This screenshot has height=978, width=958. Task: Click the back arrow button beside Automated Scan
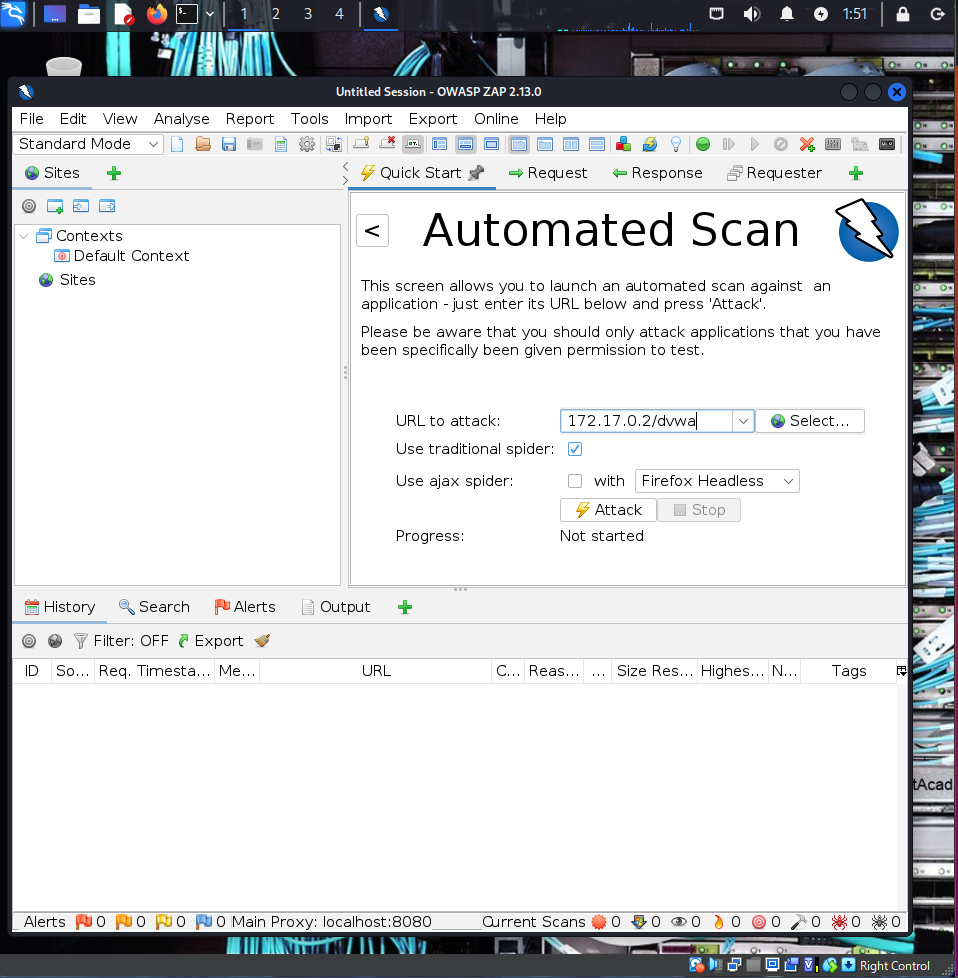click(x=372, y=231)
